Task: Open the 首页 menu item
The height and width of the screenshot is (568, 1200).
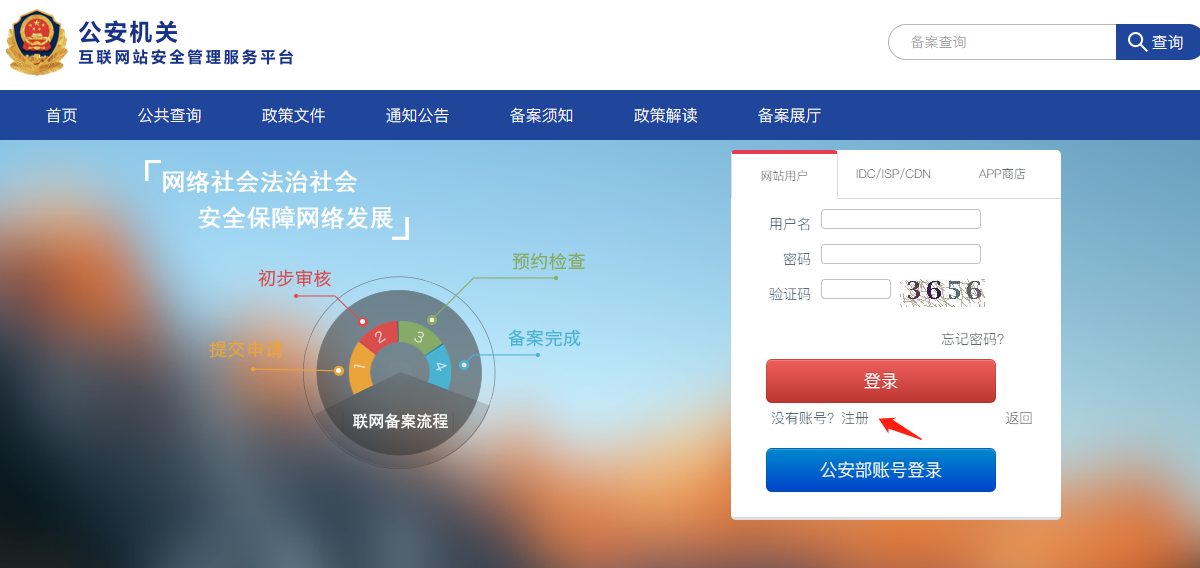Action: tap(62, 115)
